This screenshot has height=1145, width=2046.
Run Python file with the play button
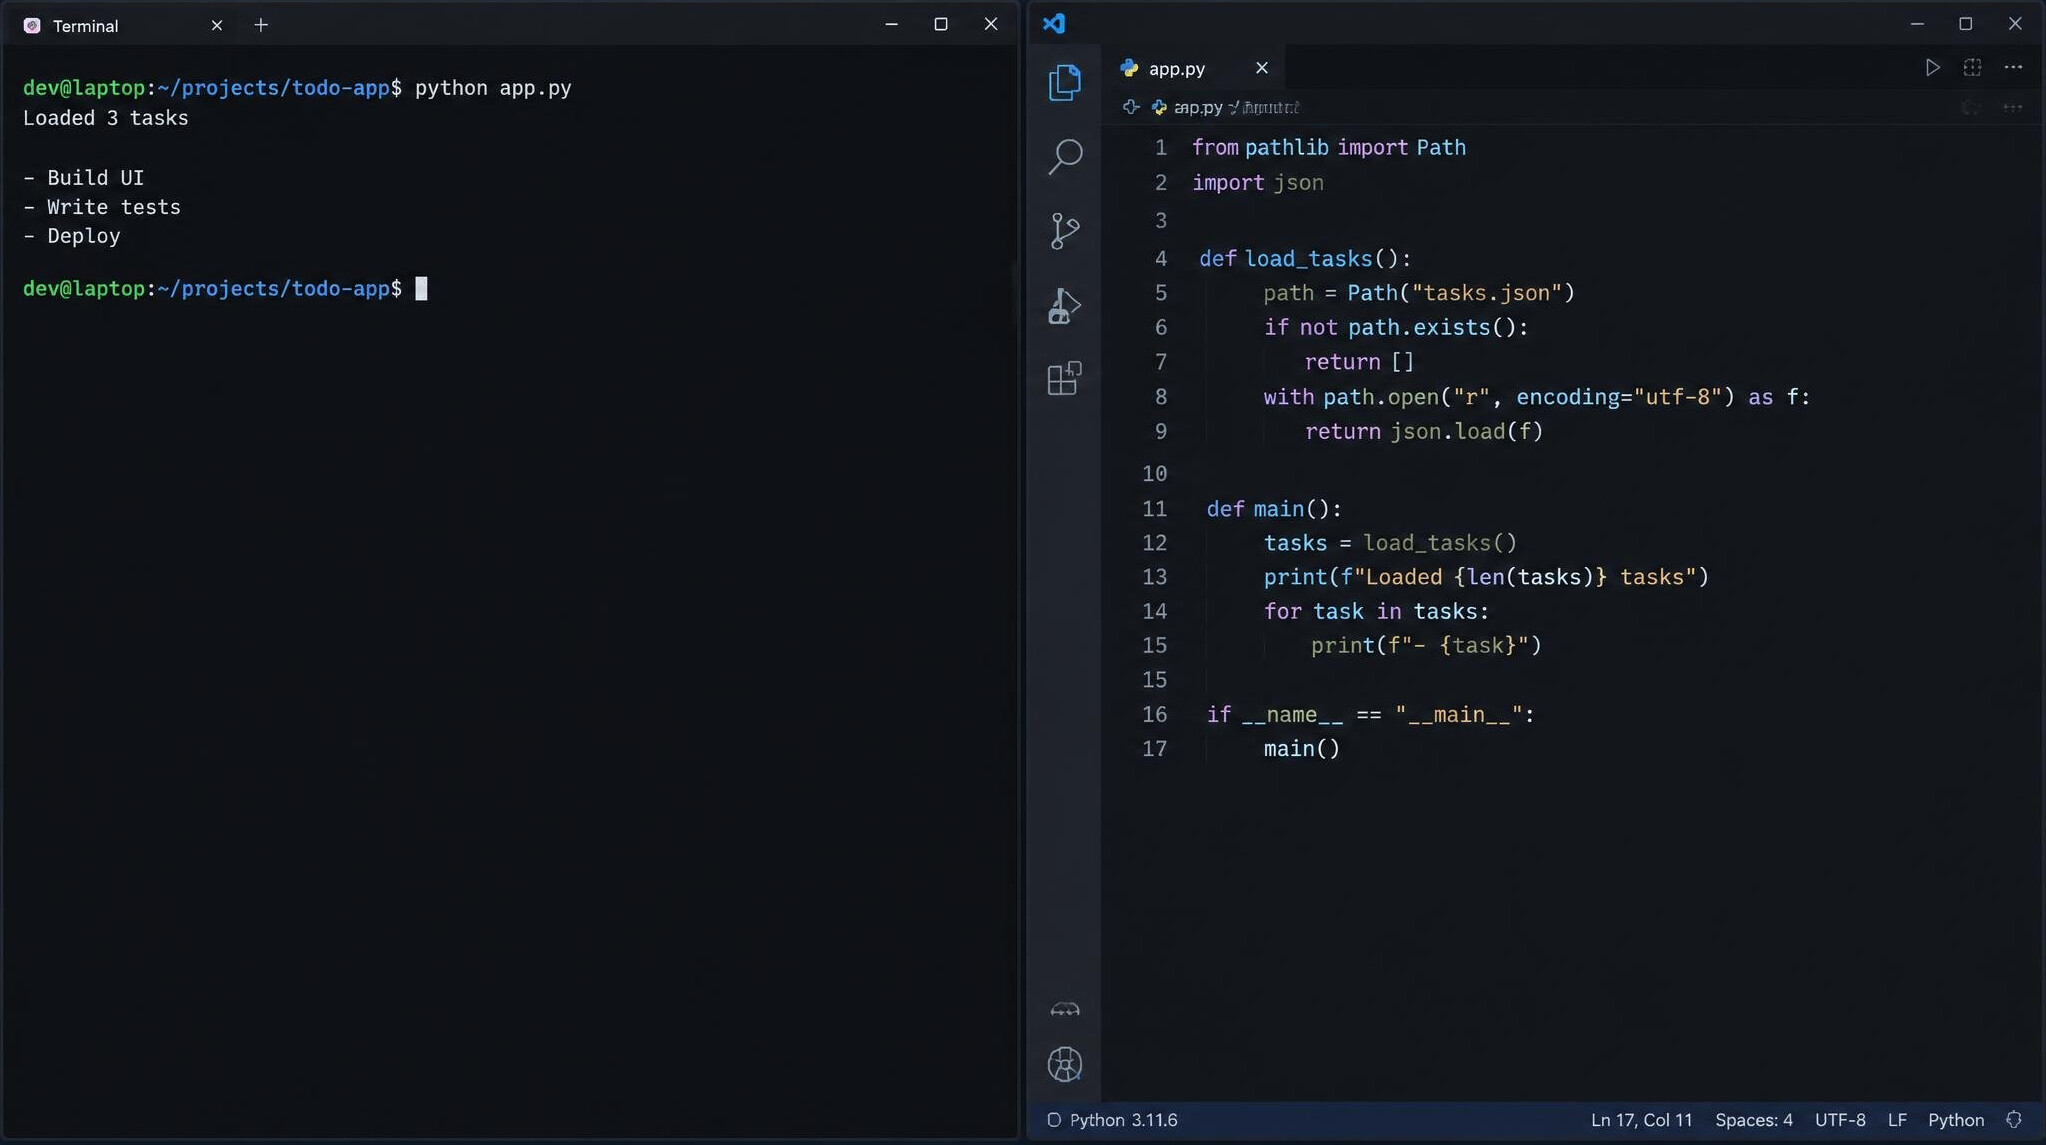pyautogui.click(x=1932, y=67)
